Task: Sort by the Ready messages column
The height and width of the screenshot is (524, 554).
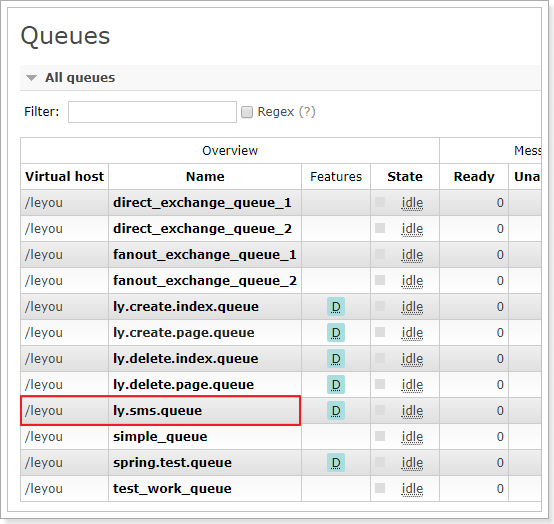Action: click(474, 176)
